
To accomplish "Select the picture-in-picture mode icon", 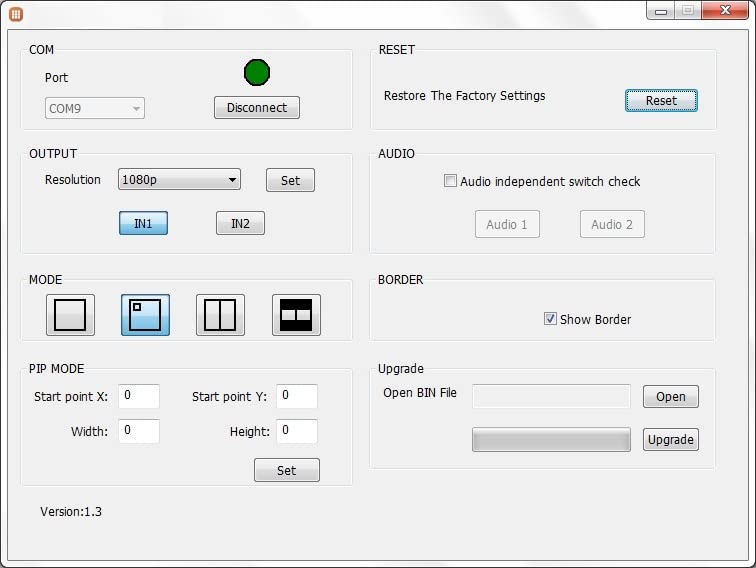I will [x=146, y=315].
